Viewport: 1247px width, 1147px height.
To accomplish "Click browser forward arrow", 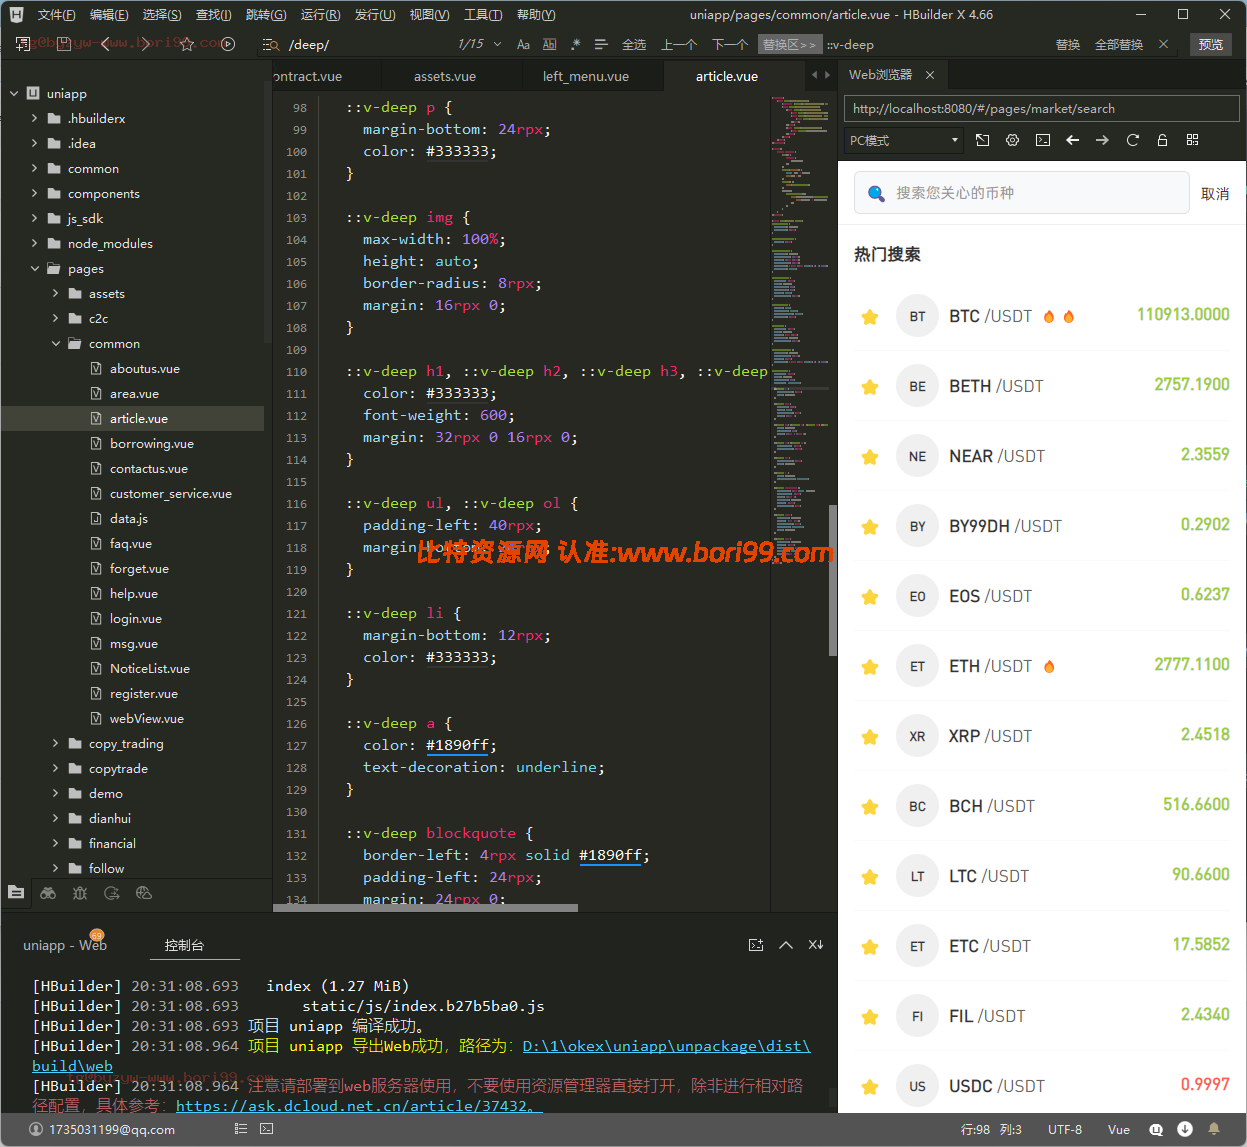I will (x=1102, y=140).
